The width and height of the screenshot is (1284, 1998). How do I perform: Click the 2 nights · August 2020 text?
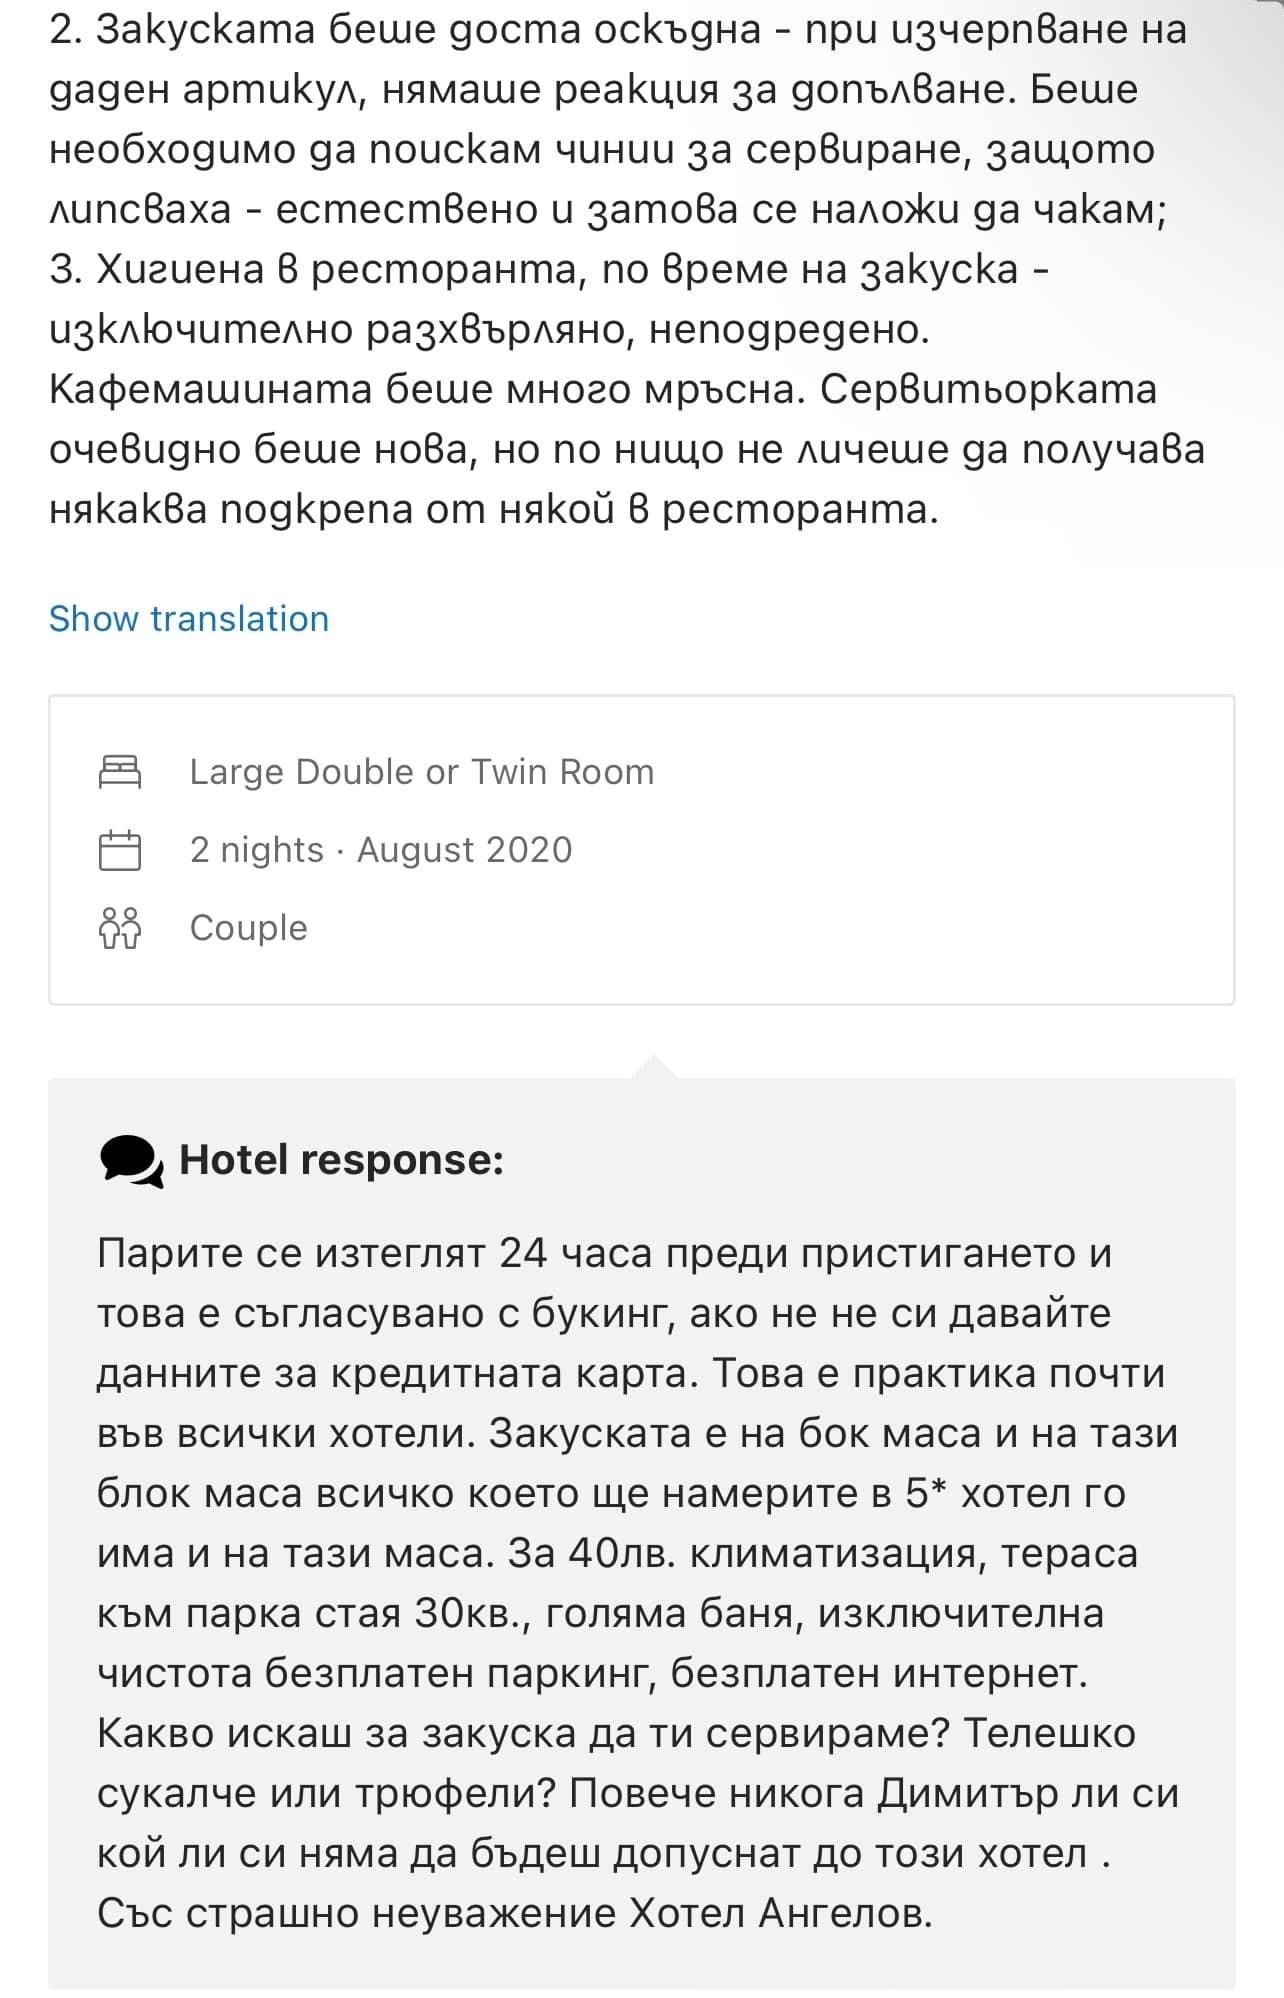point(380,850)
